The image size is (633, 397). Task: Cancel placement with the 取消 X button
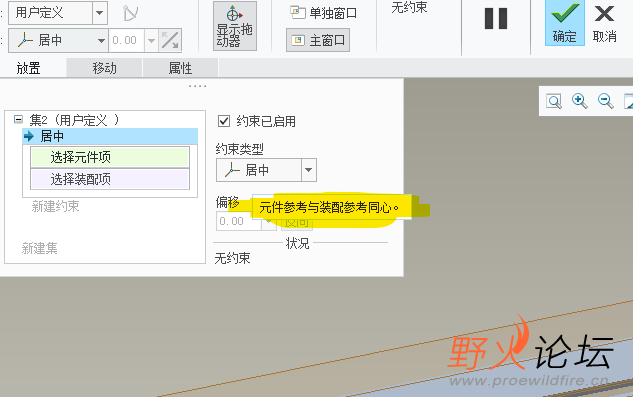pos(604,23)
